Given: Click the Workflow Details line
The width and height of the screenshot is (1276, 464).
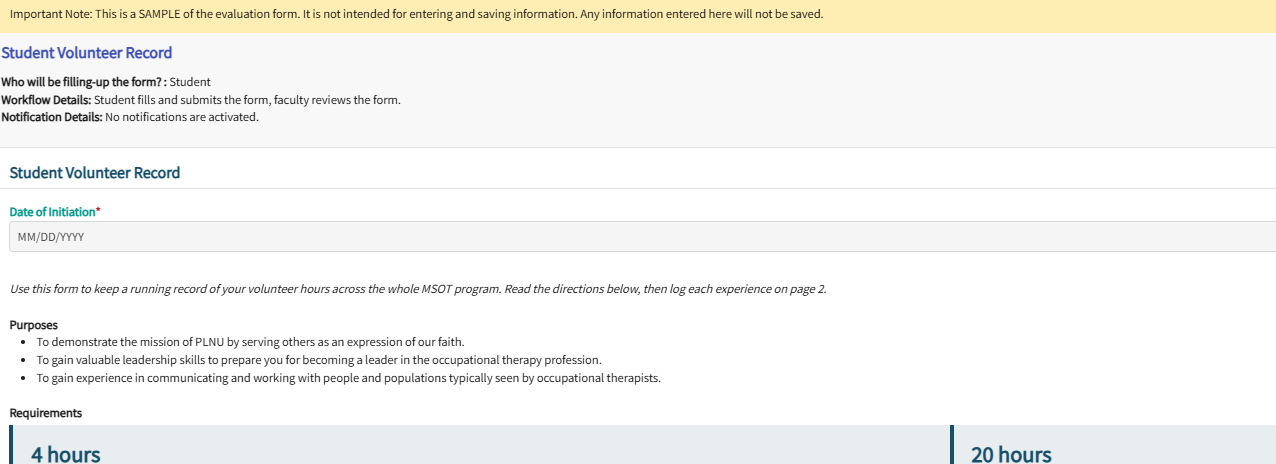Looking at the screenshot, I should (x=201, y=100).
